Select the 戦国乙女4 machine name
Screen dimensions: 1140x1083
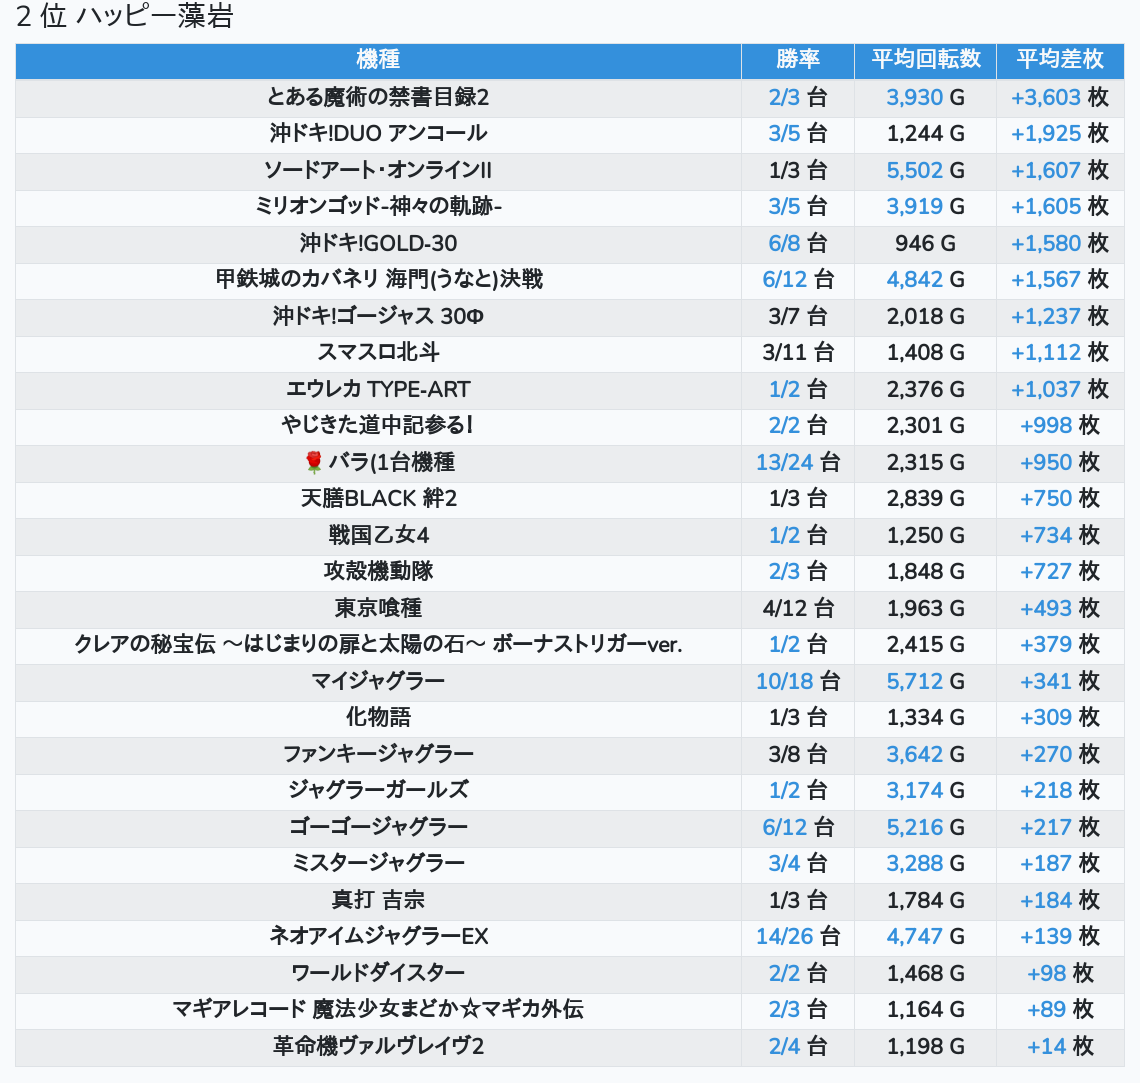pyautogui.click(x=378, y=535)
